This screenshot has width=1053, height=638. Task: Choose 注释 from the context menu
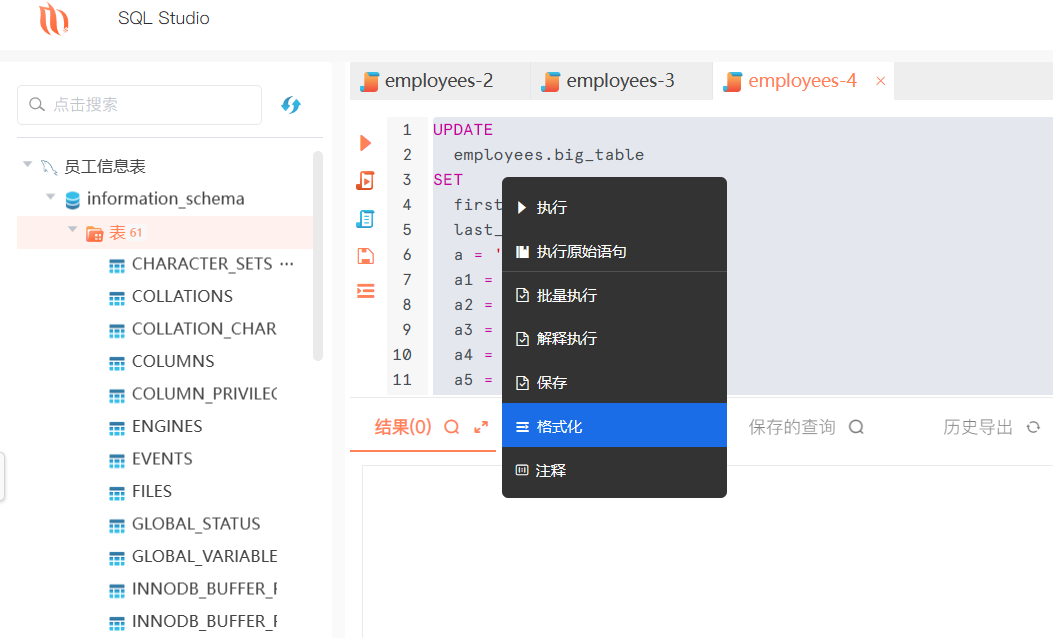tap(614, 471)
